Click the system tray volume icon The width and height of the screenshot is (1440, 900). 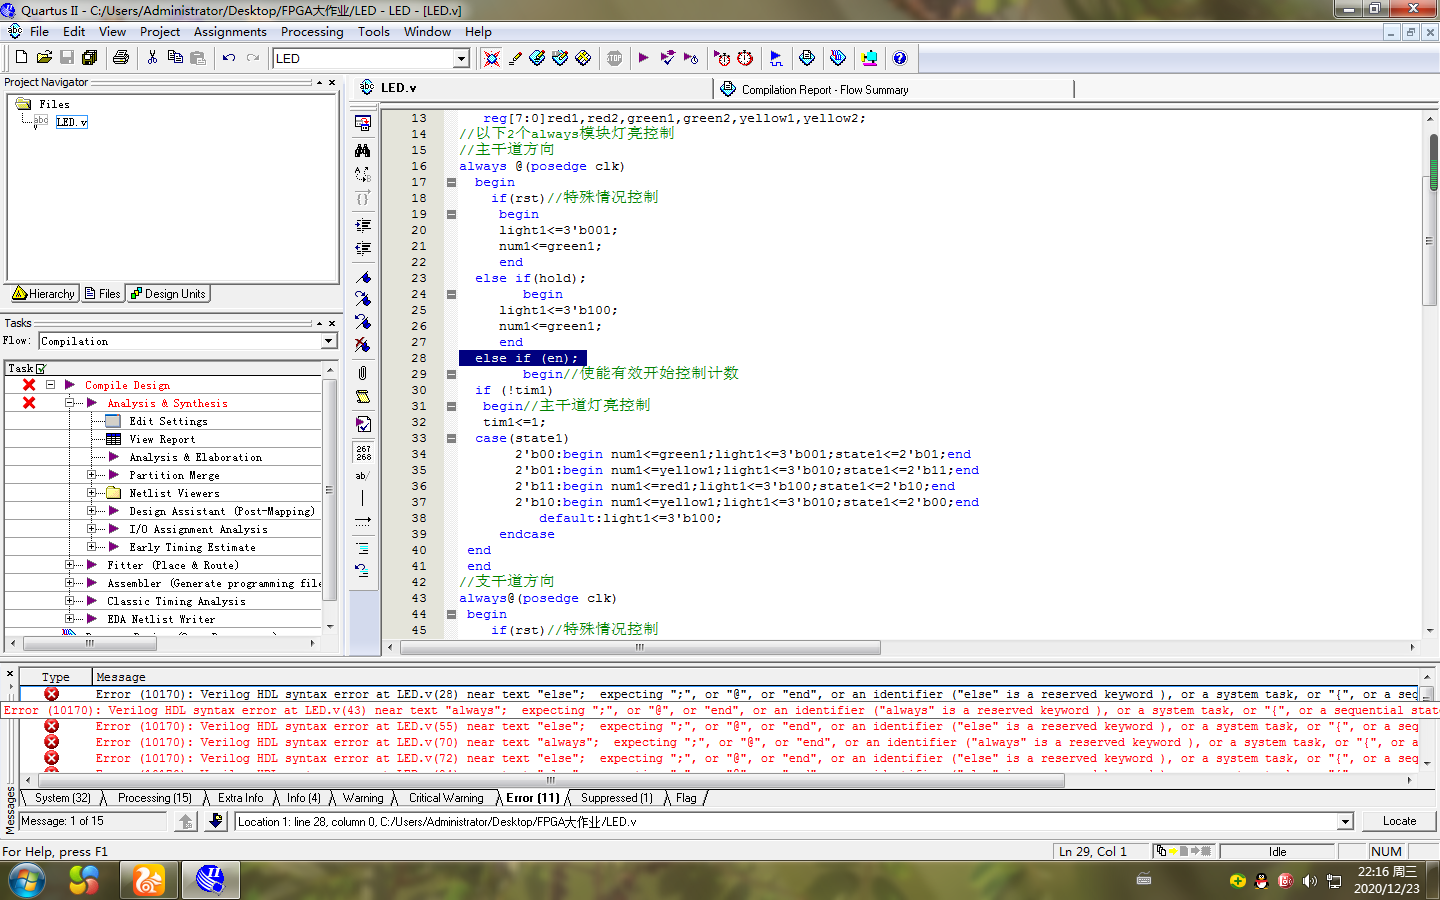[x=1310, y=881]
